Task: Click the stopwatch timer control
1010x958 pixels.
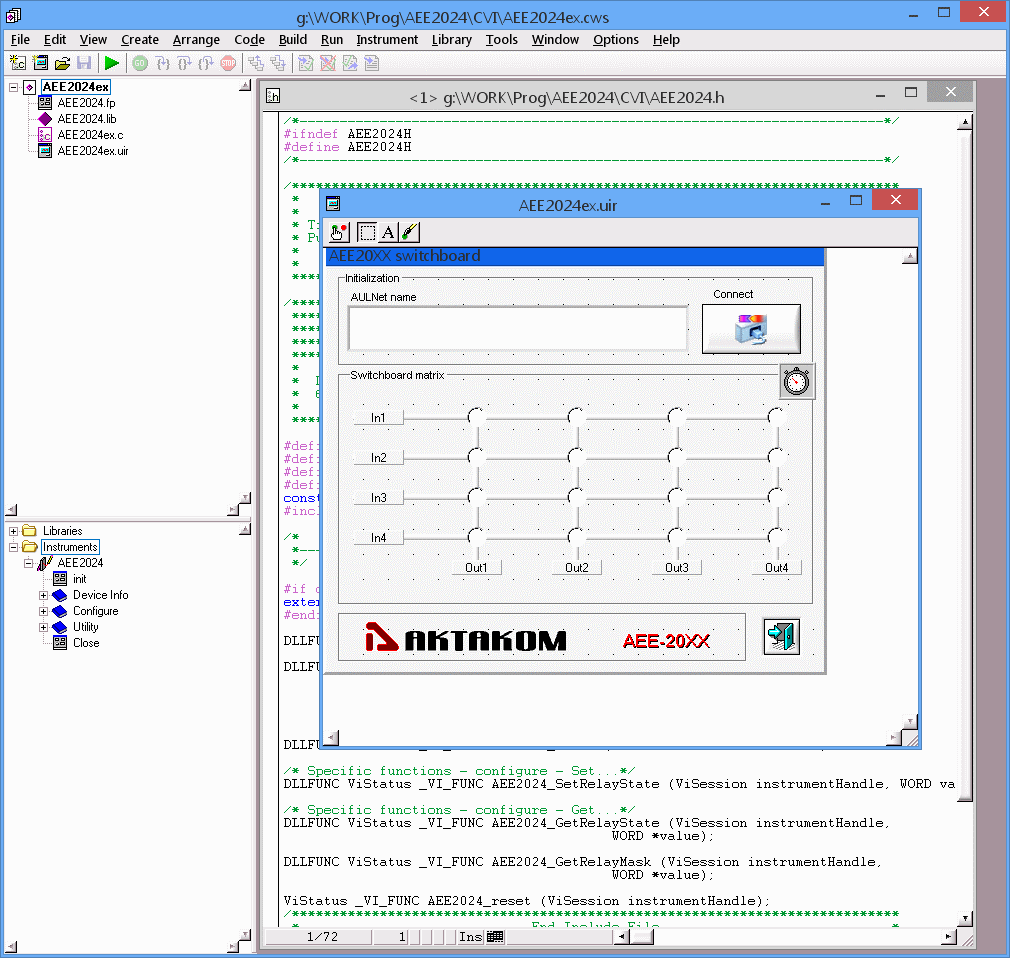Action: point(797,381)
